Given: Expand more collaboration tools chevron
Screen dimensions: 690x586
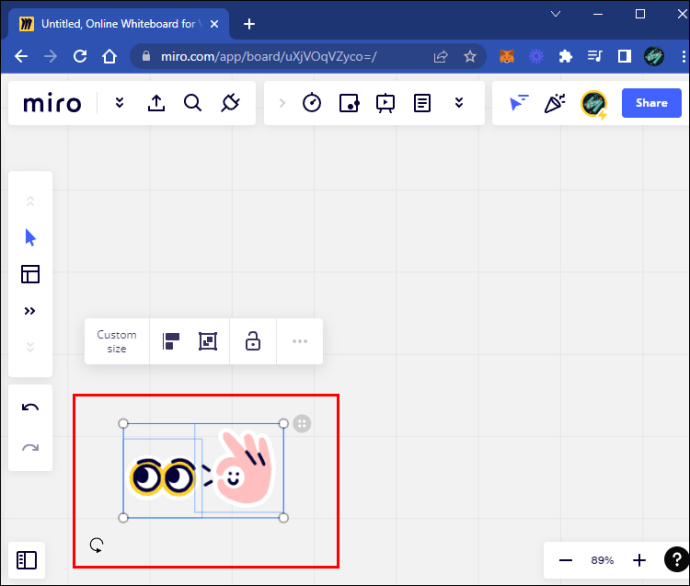Looking at the screenshot, I should tap(459, 103).
